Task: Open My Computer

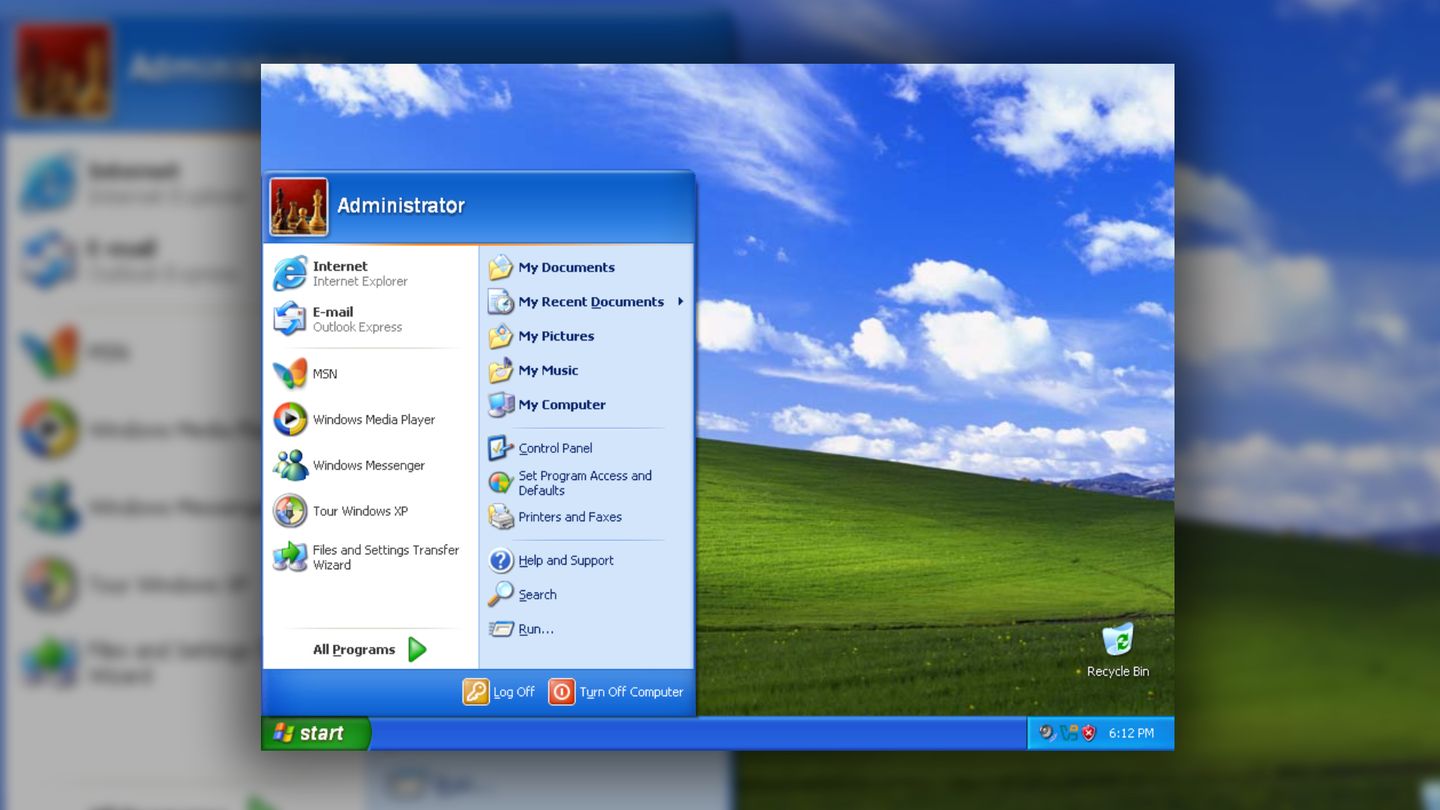Action: pyautogui.click(x=561, y=404)
